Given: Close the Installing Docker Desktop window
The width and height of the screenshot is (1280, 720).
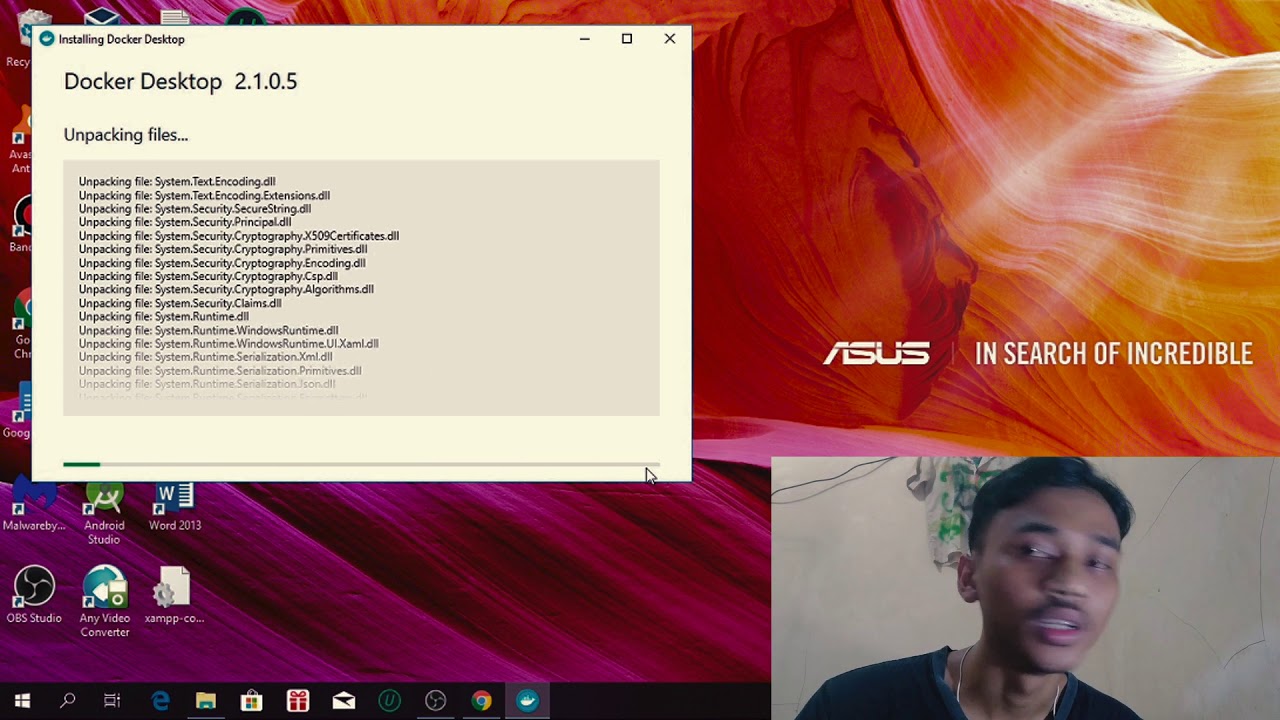Looking at the screenshot, I should (670, 39).
